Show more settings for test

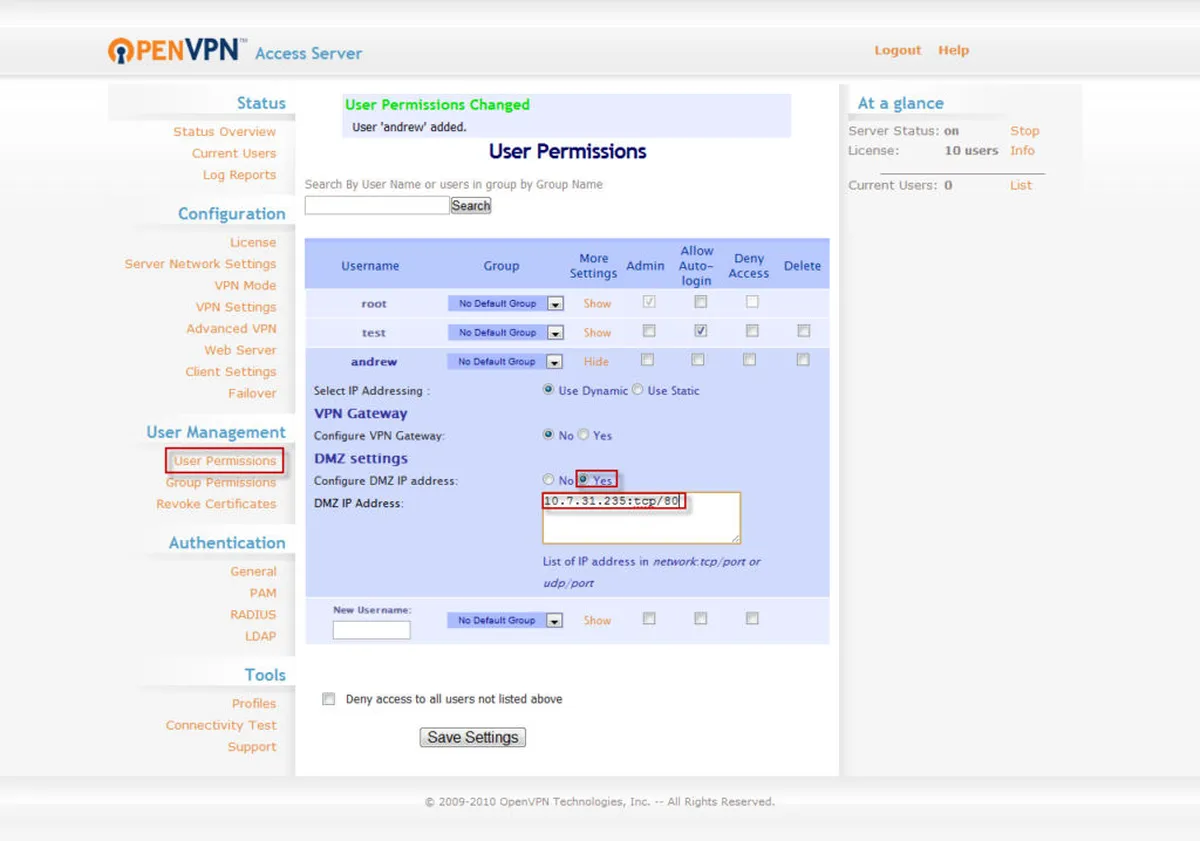[x=597, y=333]
